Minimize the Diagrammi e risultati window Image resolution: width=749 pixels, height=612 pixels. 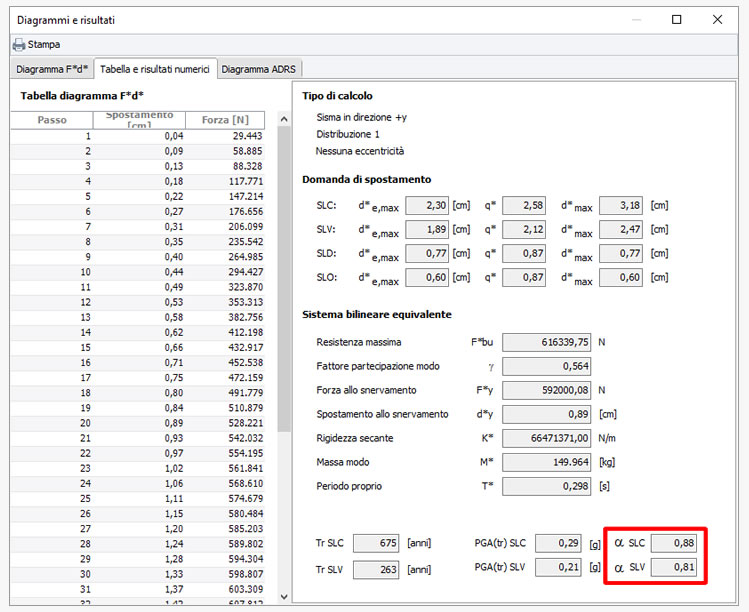click(636, 19)
